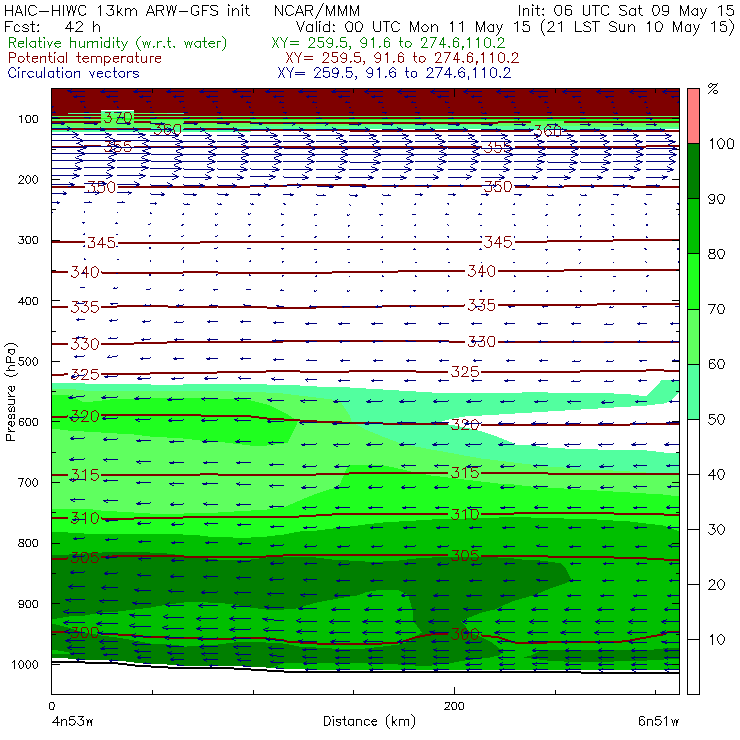Click the '80' colorbar percent label
Viewport: 740px width, 740px height.
(716, 254)
